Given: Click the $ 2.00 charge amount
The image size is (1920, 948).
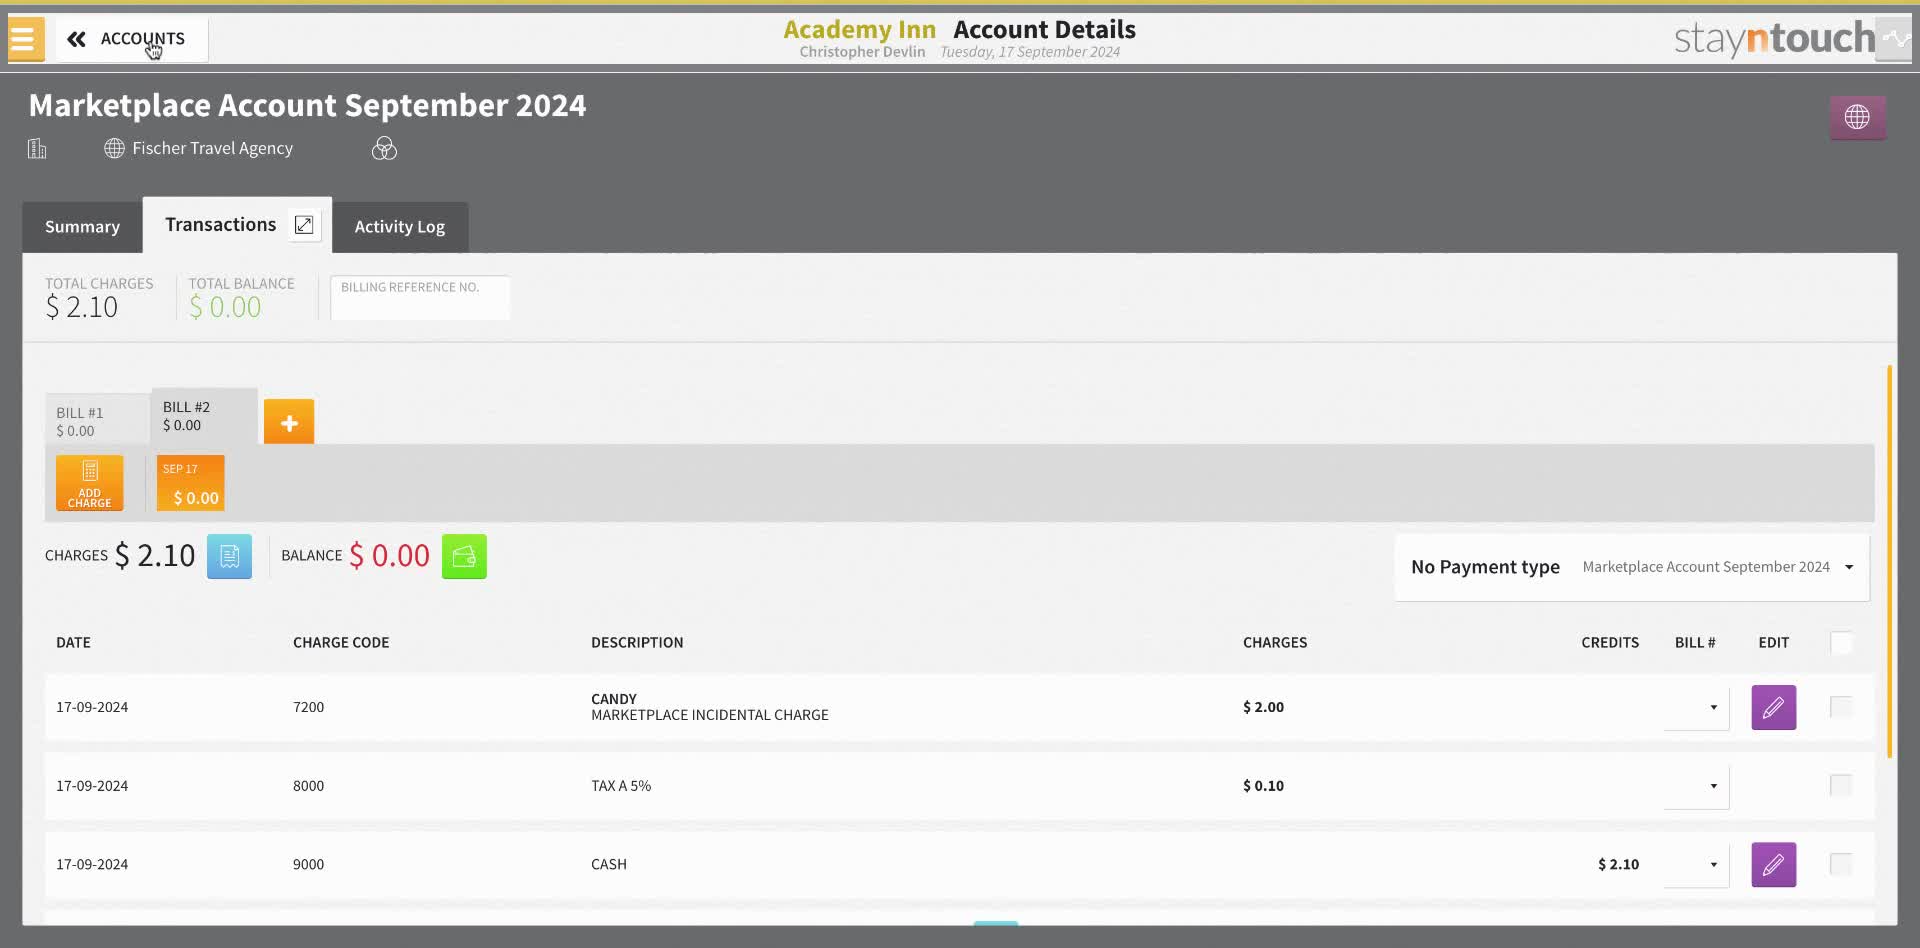Looking at the screenshot, I should [x=1263, y=707].
